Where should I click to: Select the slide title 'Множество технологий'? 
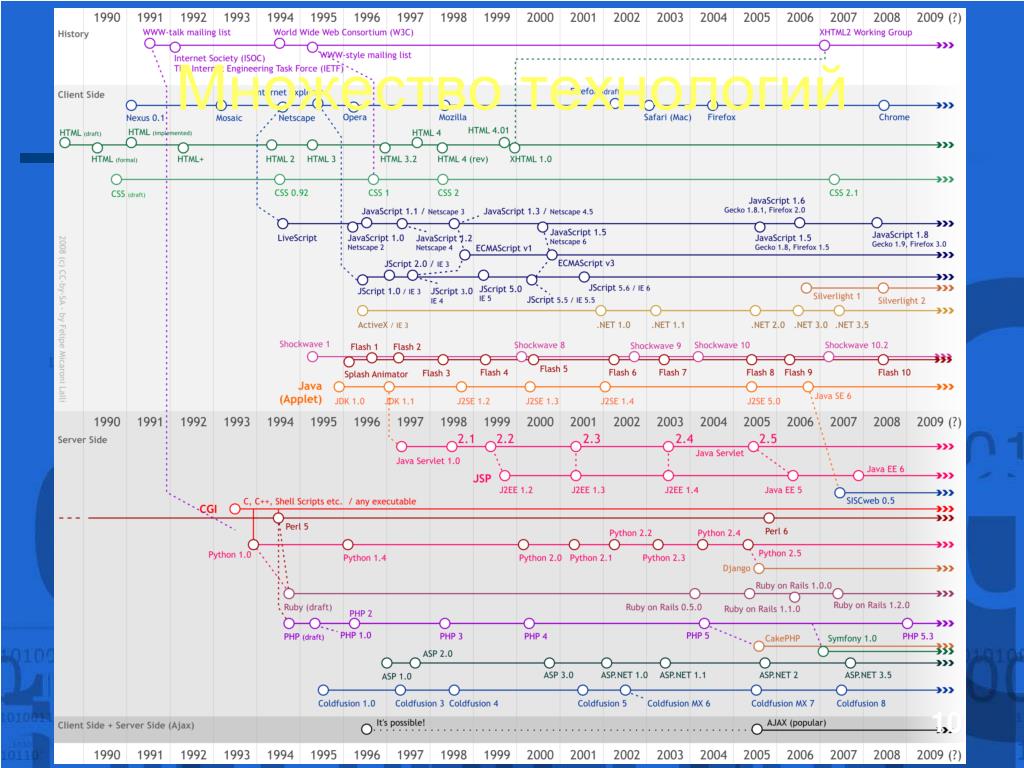(x=511, y=88)
